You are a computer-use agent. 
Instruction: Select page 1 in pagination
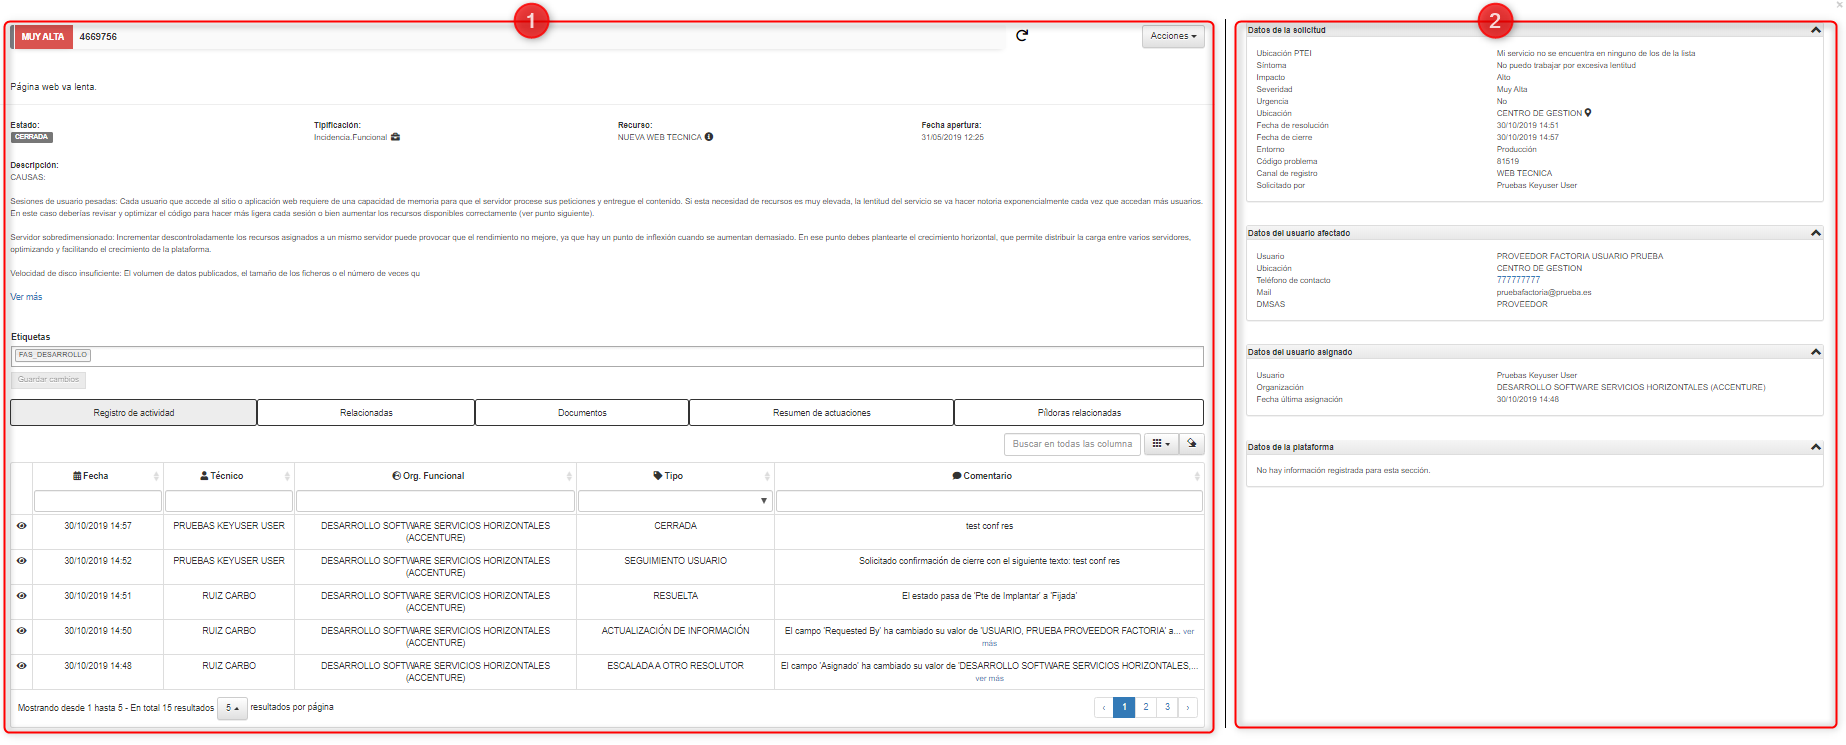tap(1124, 707)
